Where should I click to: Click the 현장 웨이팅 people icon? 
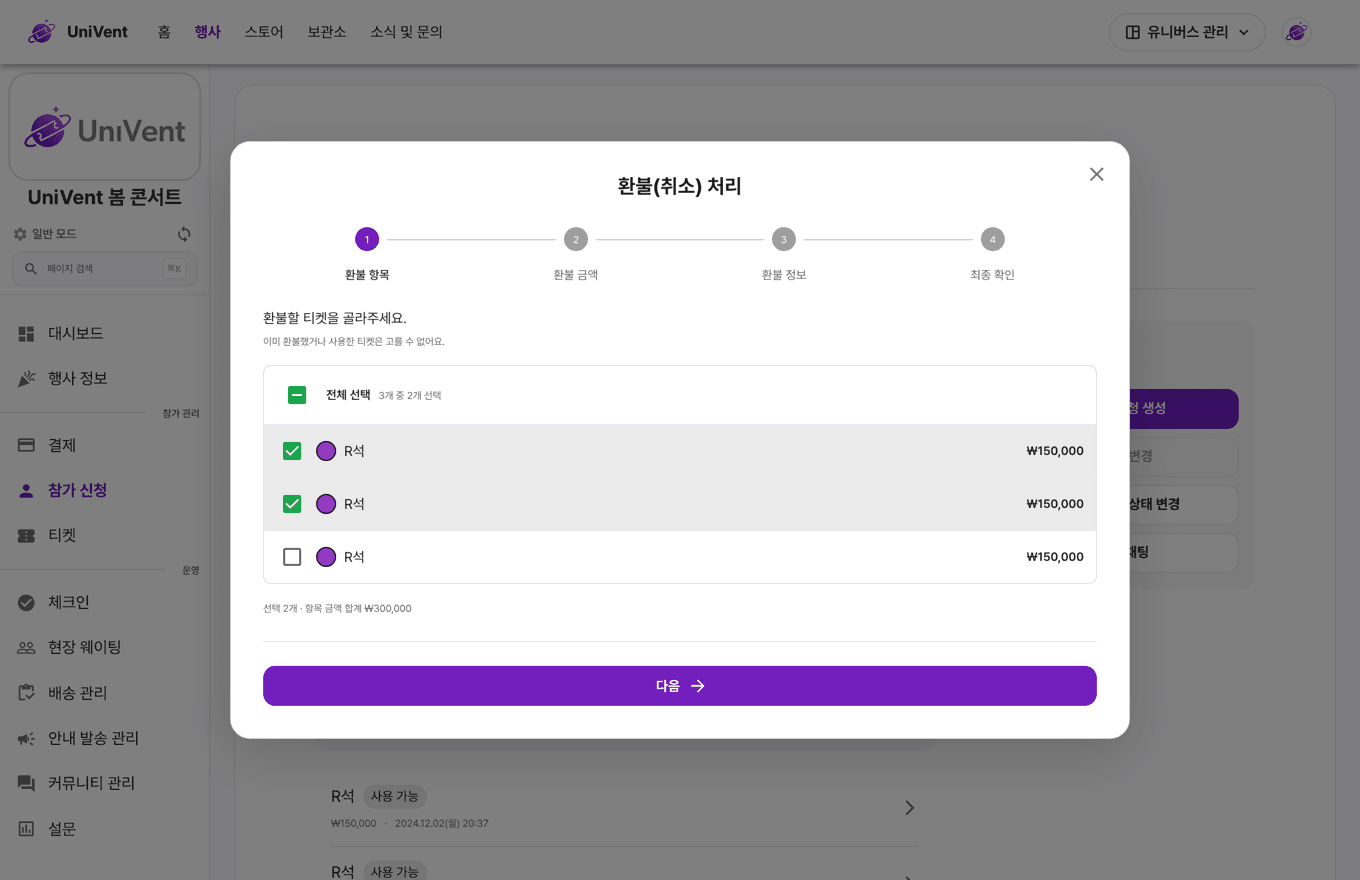[27, 648]
